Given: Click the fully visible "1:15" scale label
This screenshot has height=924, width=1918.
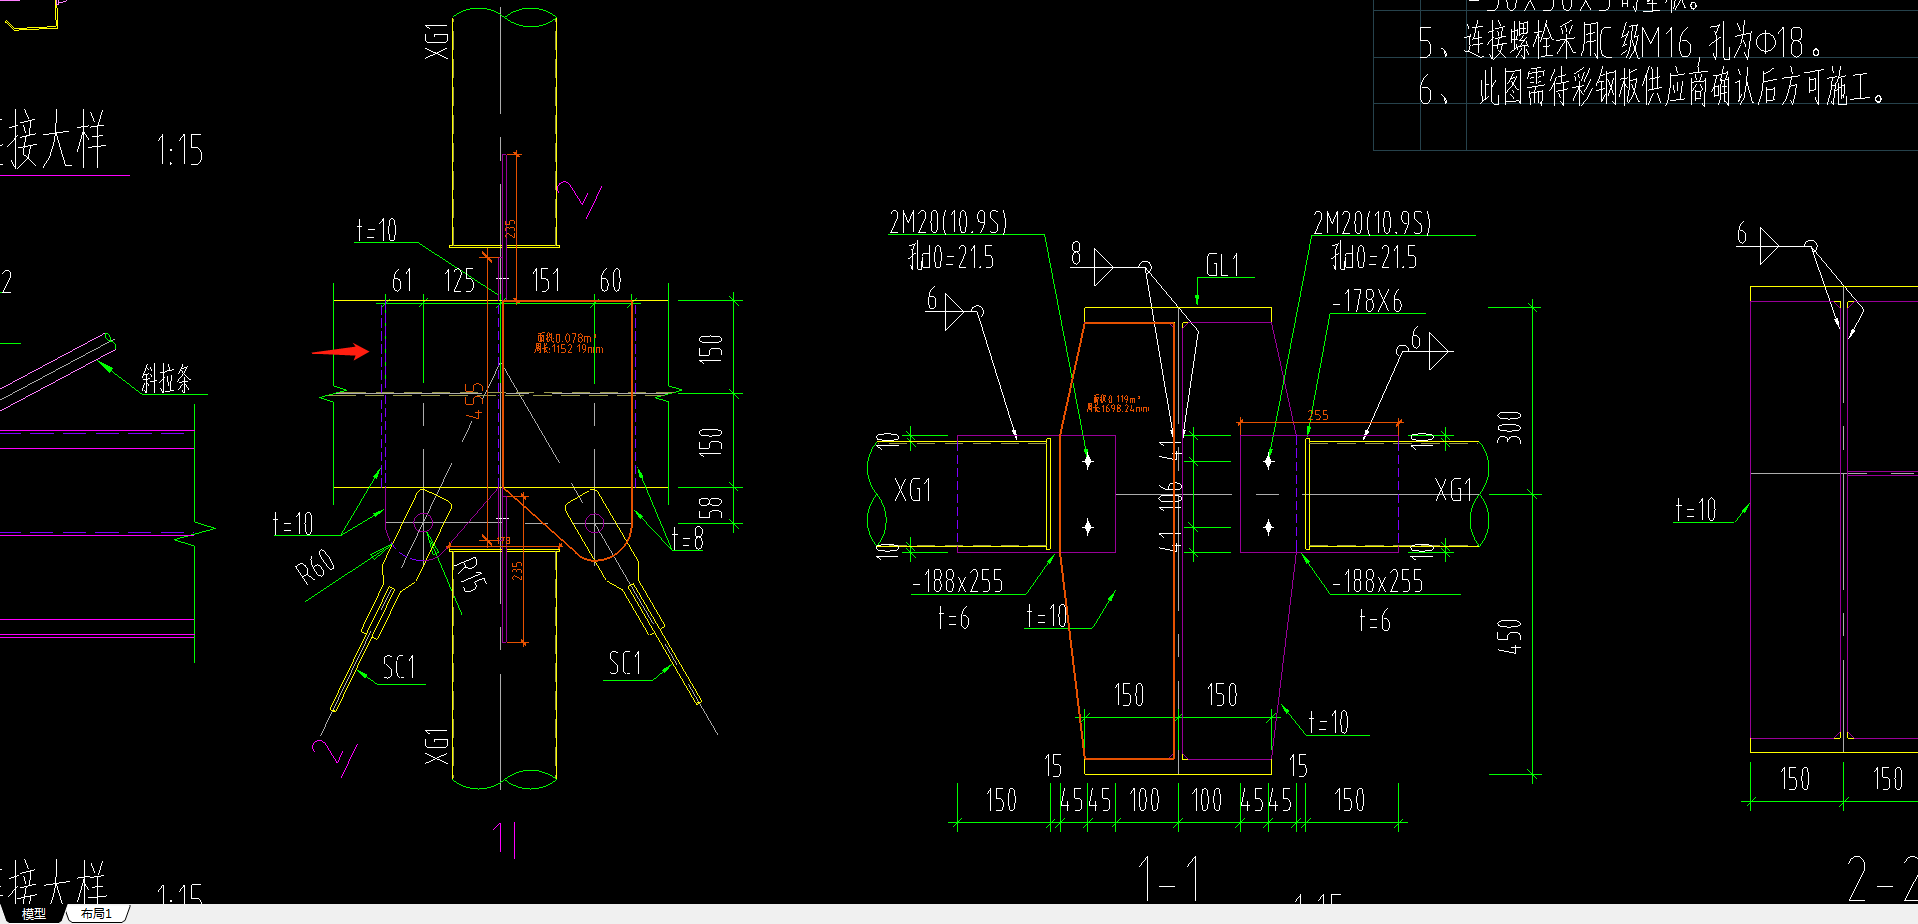Looking at the screenshot, I should click(x=180, y=151).
